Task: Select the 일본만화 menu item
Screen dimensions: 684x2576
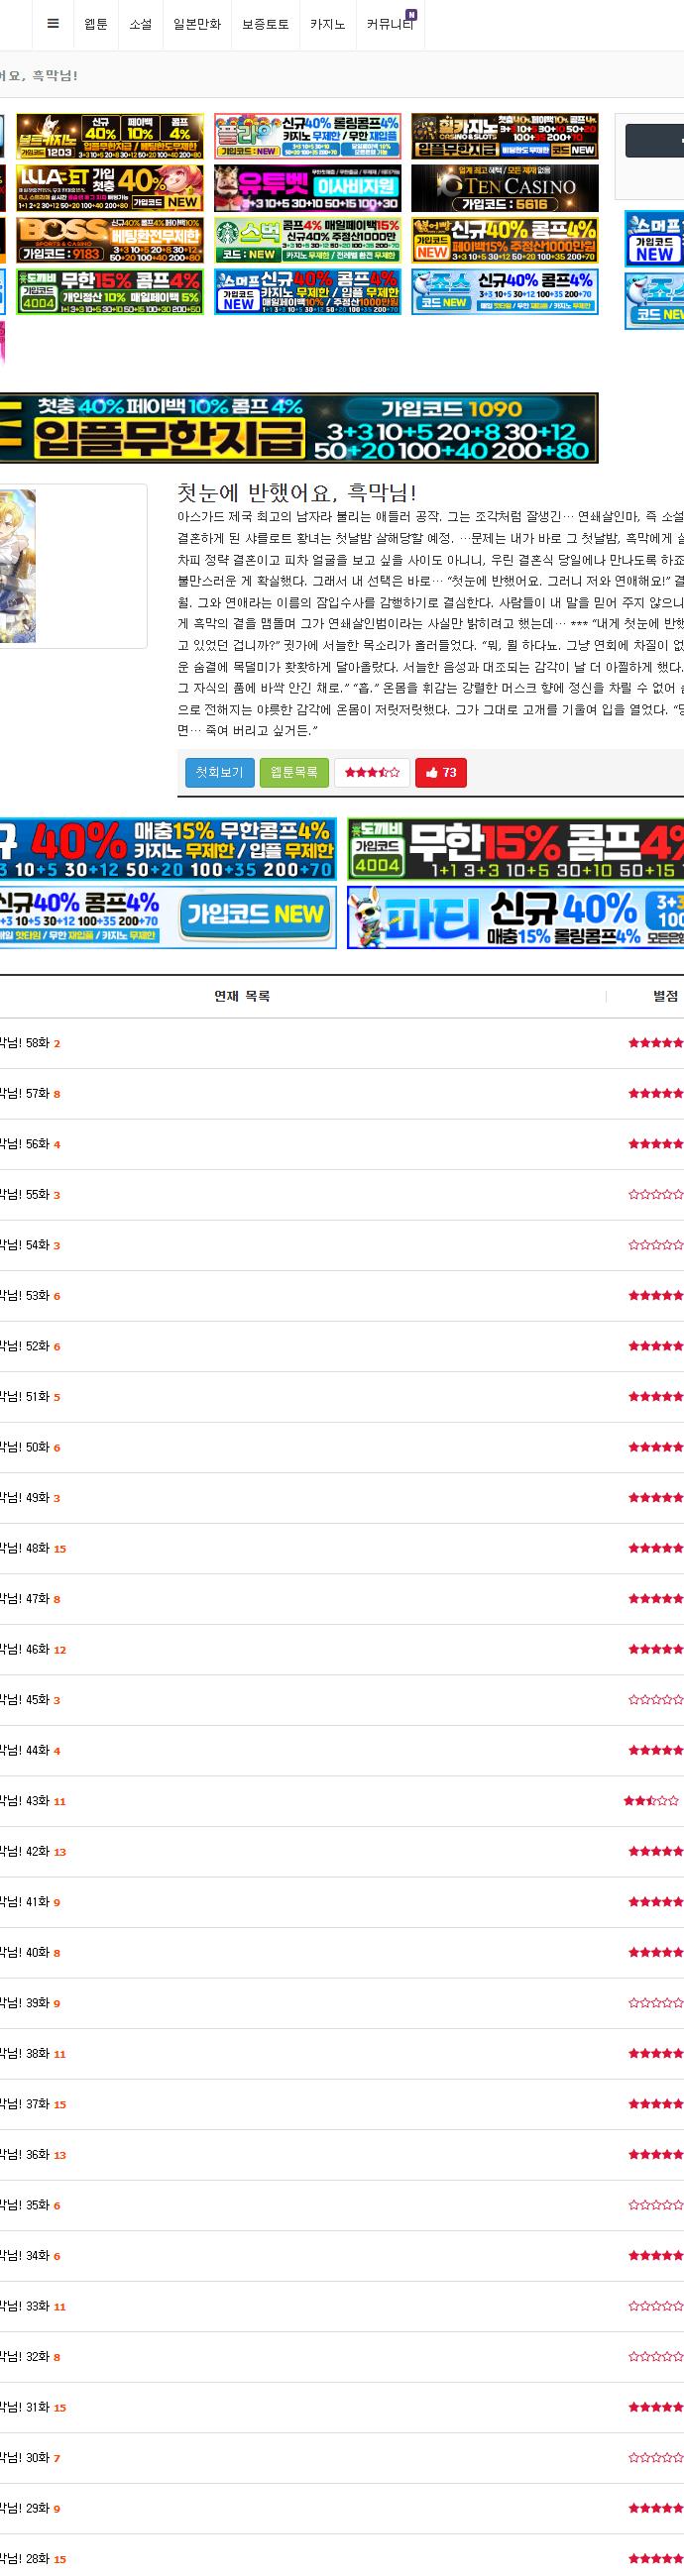Action: (x=197, y=24)
